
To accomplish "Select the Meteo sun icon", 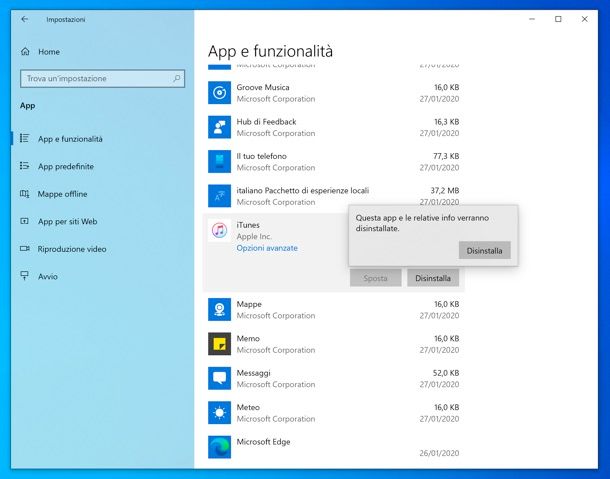I will point(219,412).
